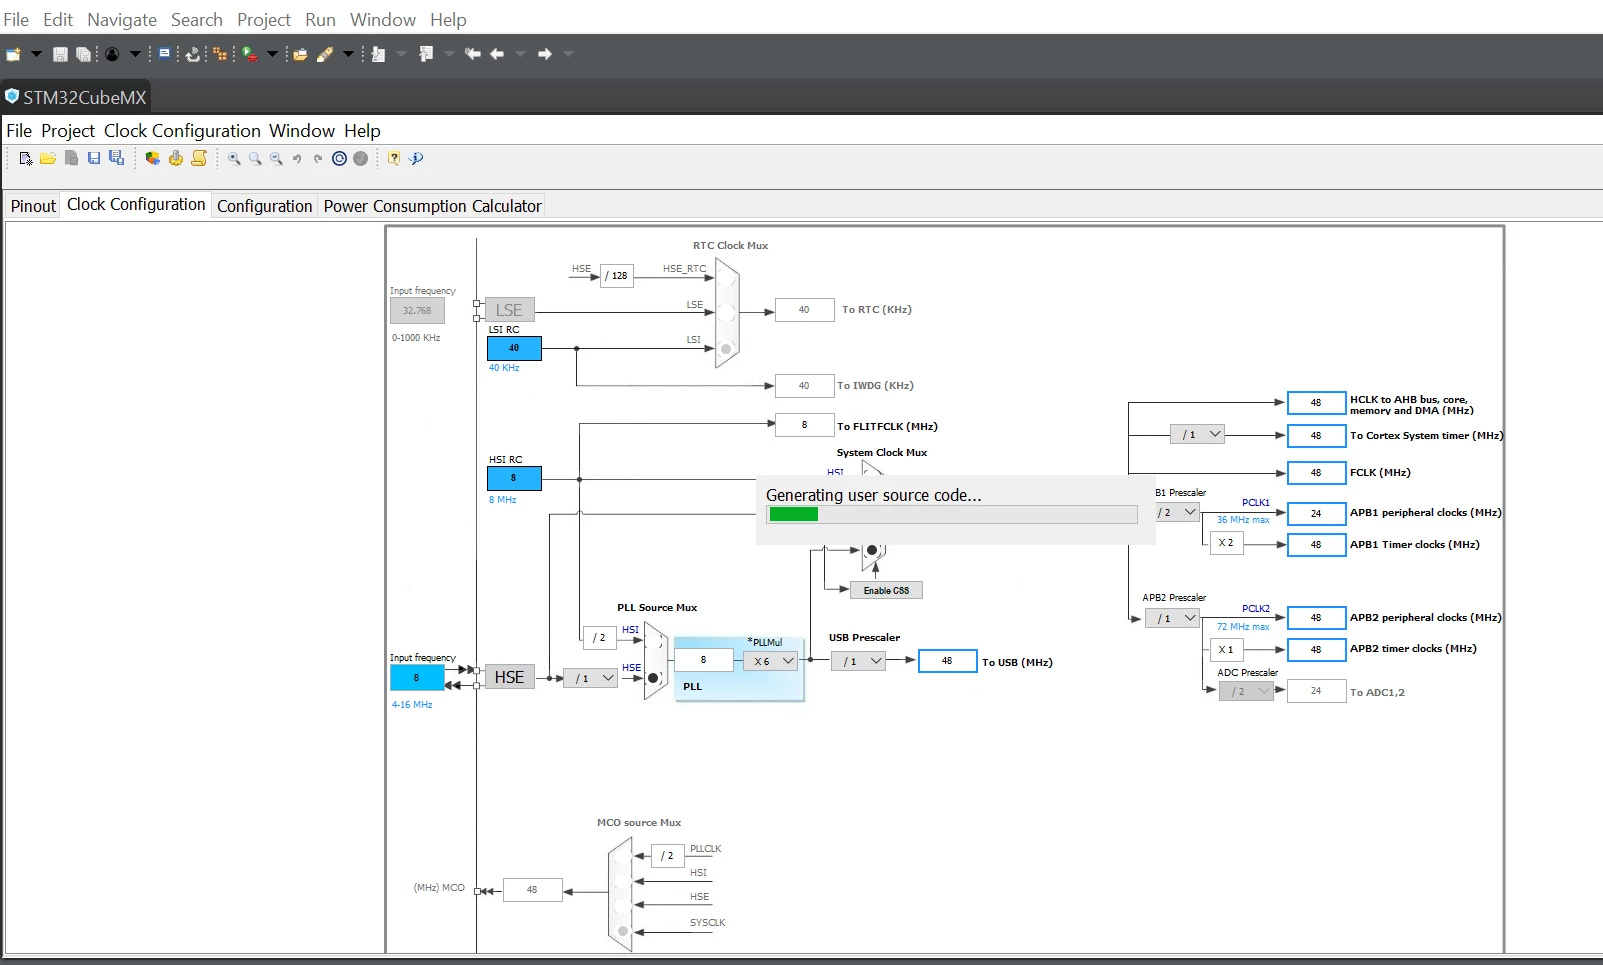Click the plain left Back arrow in the IDE toolbar
Viewport: 1603px width, 965px height.
[x=497, y=54]
